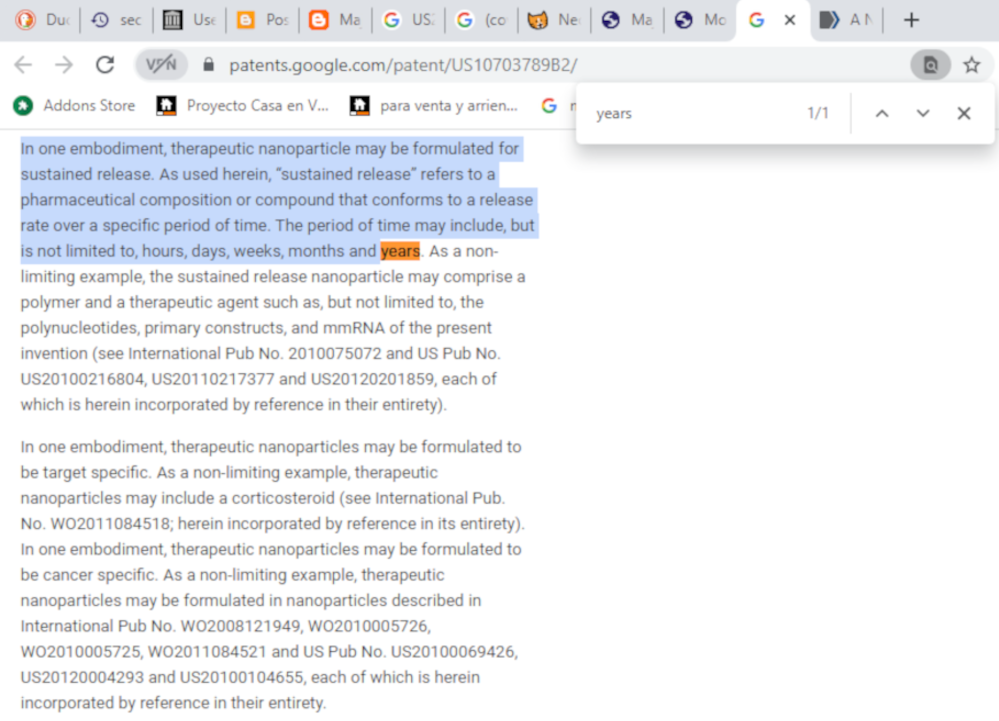Open the 'Use' tab with building icon

pyautogui.click(x=190, y=20)
